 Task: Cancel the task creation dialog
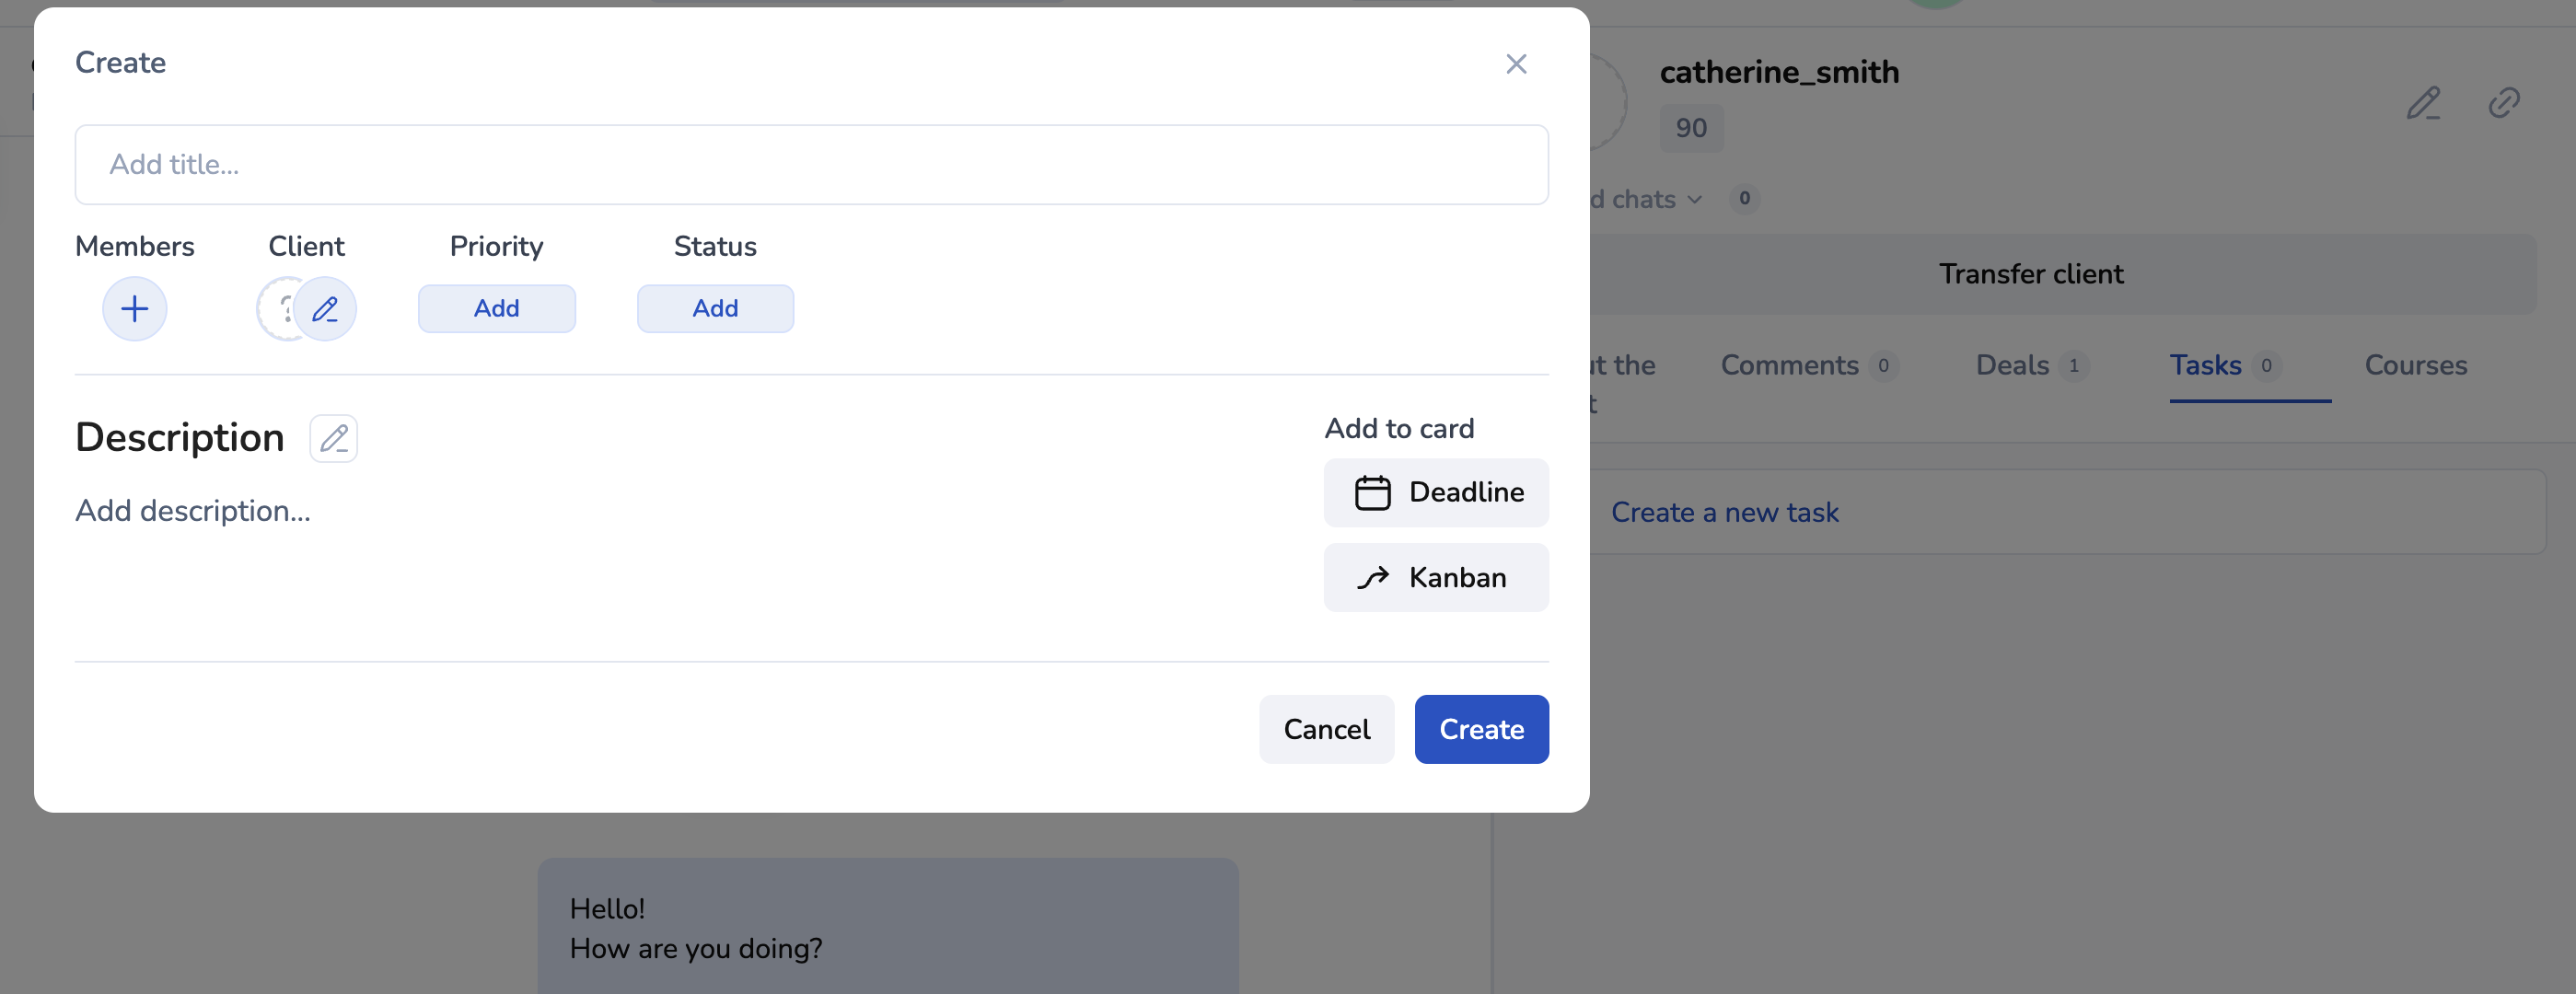pos(1326,730)
